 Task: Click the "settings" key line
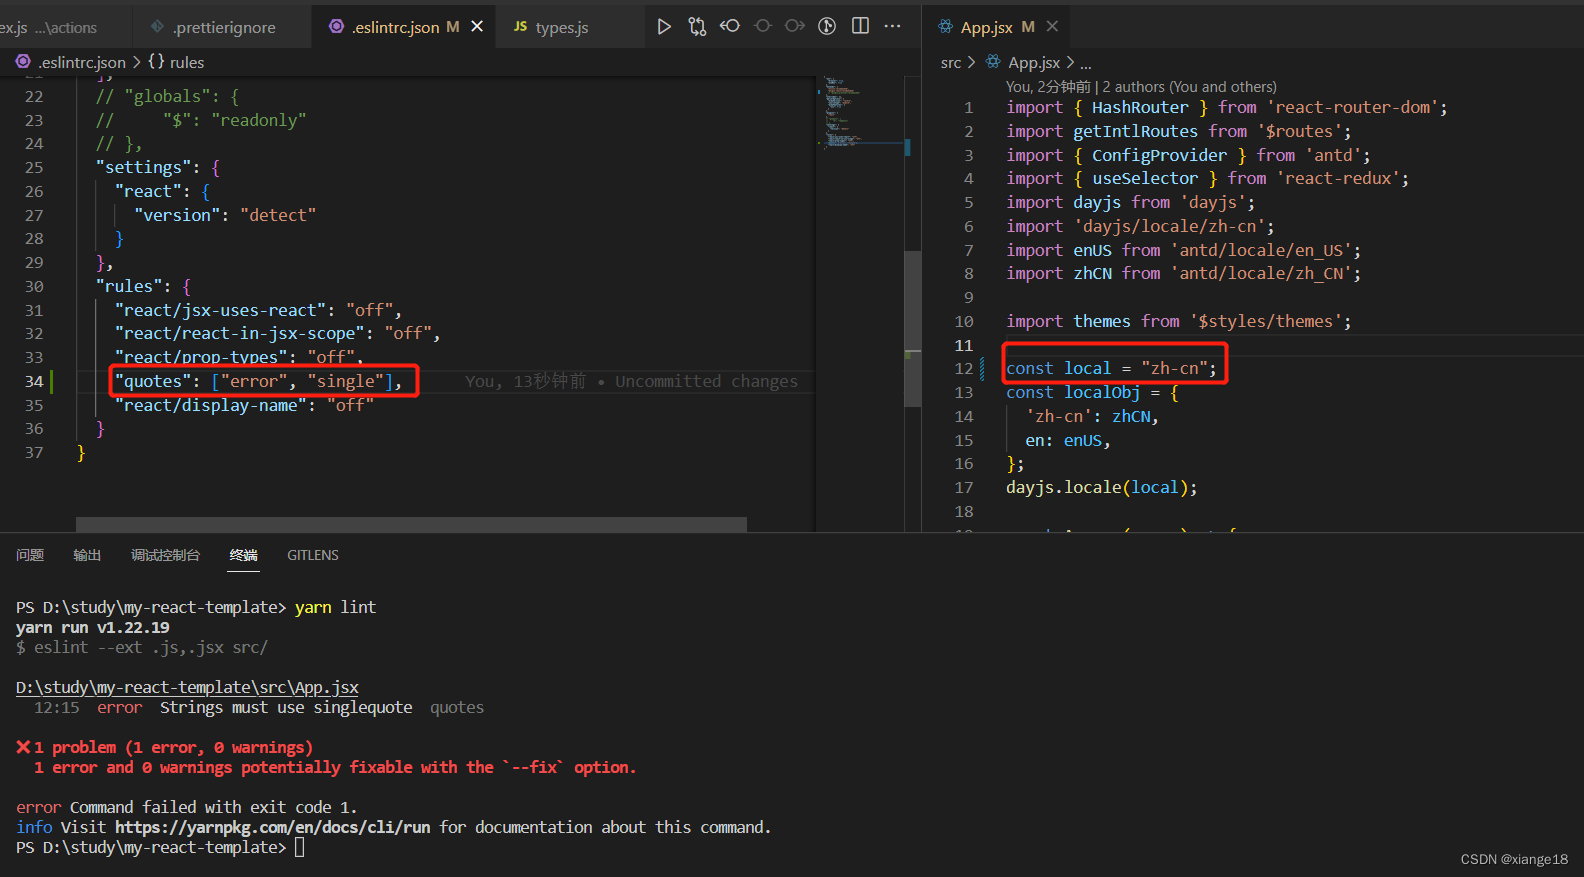click(158, 167)
